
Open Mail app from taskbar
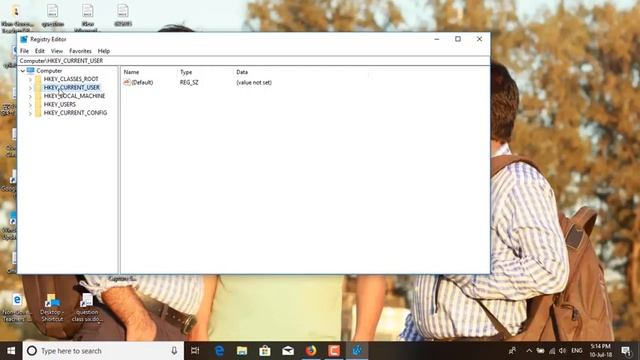click(288, 351)
